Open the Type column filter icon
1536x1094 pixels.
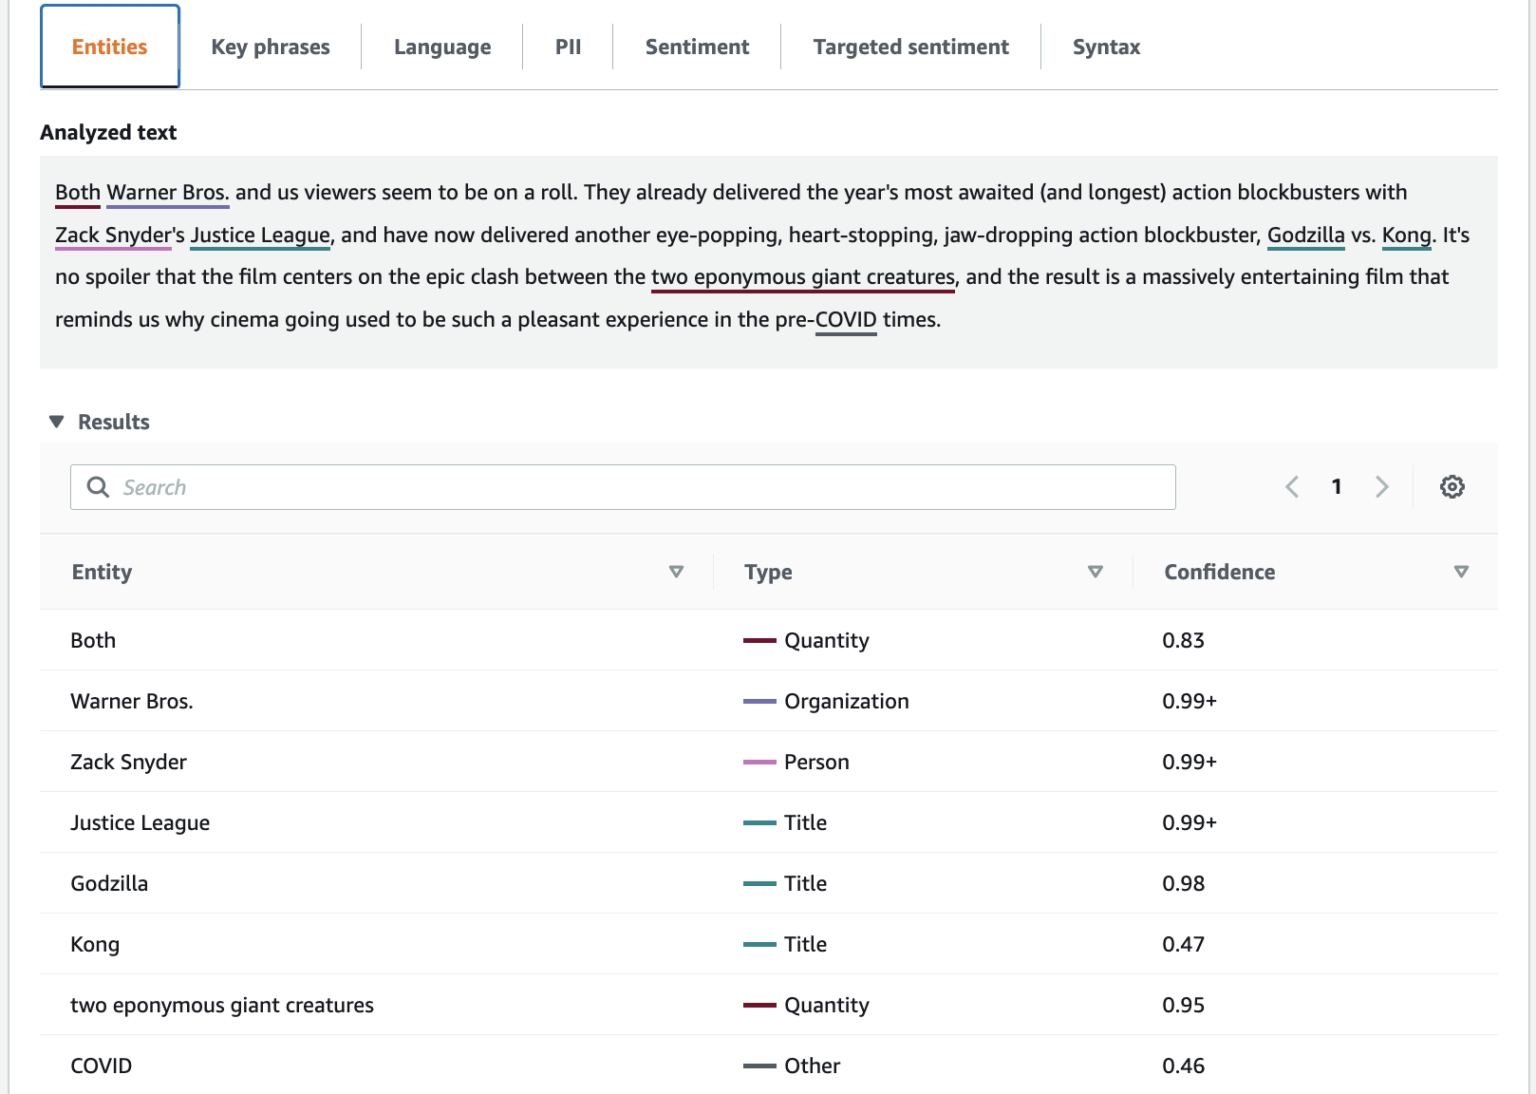(x=1095, y=572)
